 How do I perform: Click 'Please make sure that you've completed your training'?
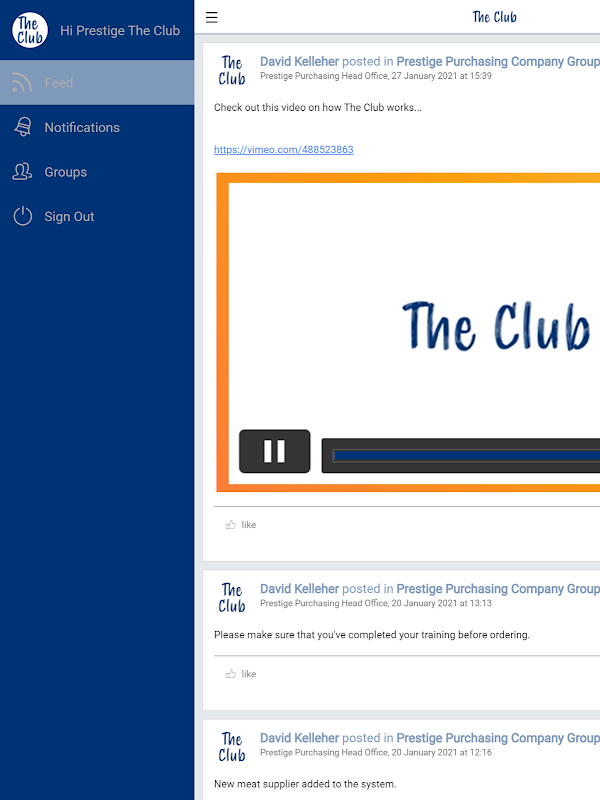tap(335, 635)
